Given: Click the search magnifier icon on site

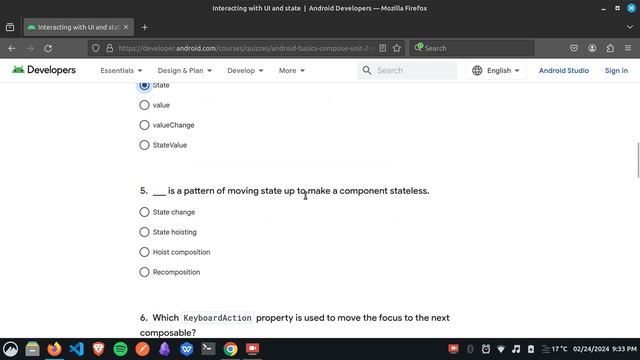Looking at the screenshot, I should click(367, 70).
